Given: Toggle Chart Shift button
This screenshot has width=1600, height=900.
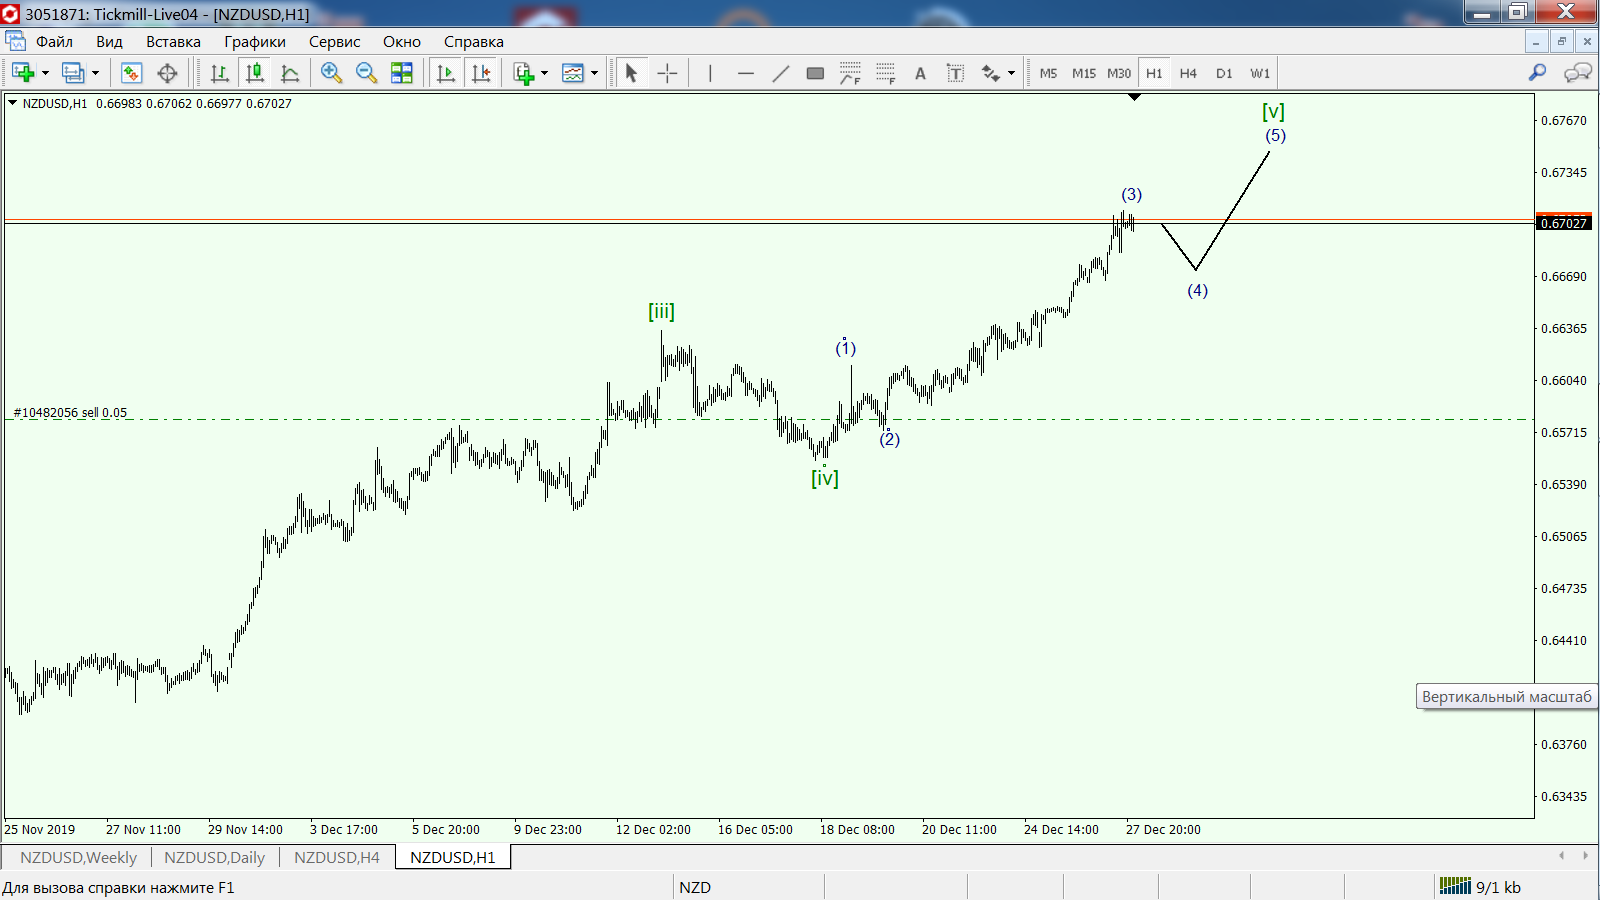Looking at the screenshot, I should (481, 73).
